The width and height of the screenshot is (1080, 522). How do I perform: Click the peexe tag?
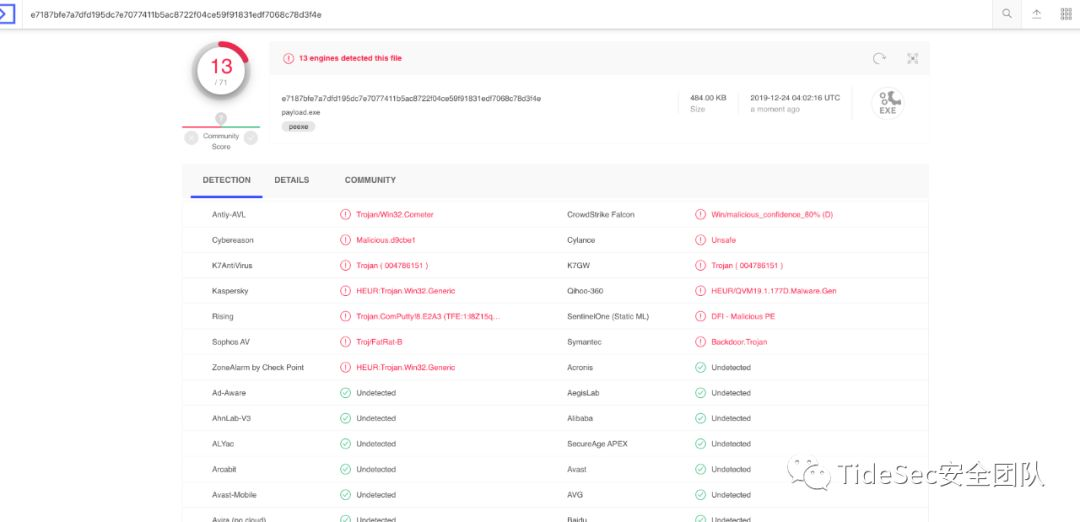pyautogui.click(x=298, y=127)
